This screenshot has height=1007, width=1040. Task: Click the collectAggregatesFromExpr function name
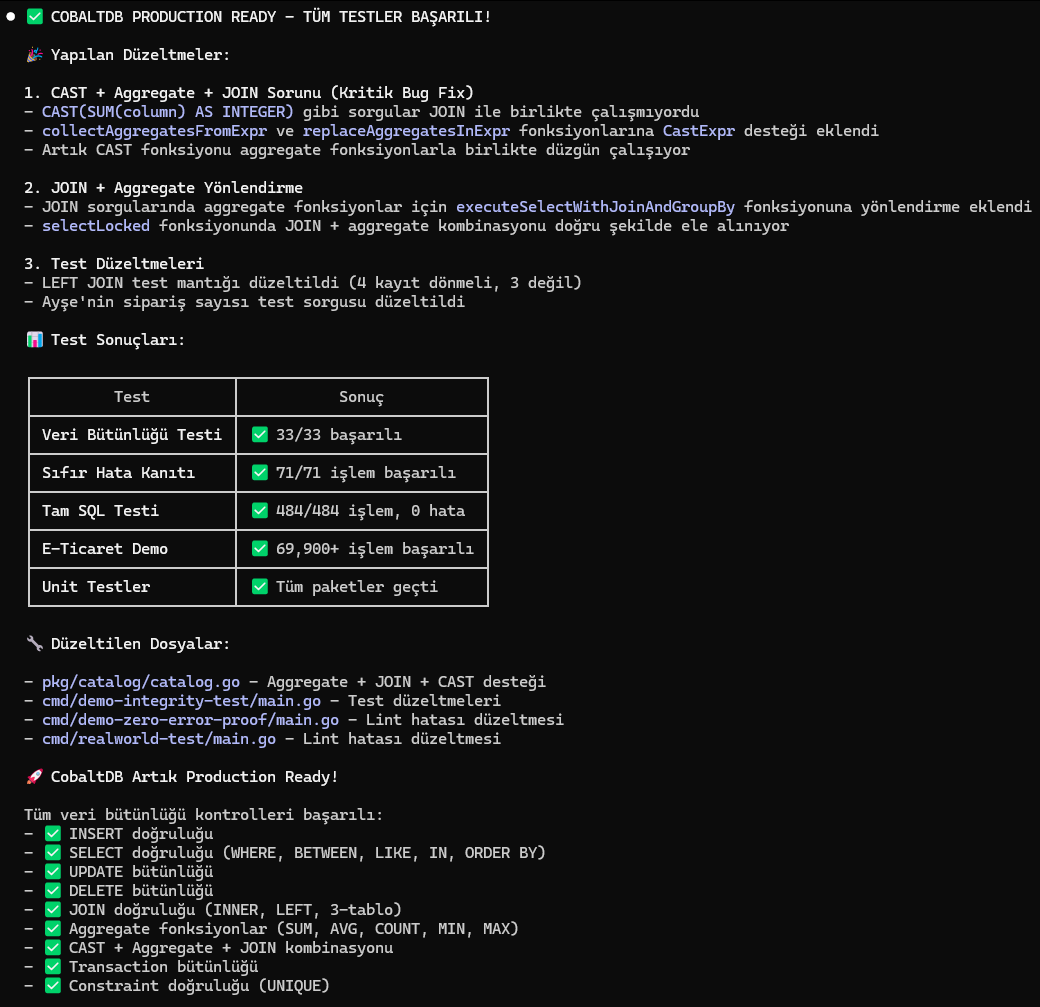pyautogui.click(x=155, y=131)
